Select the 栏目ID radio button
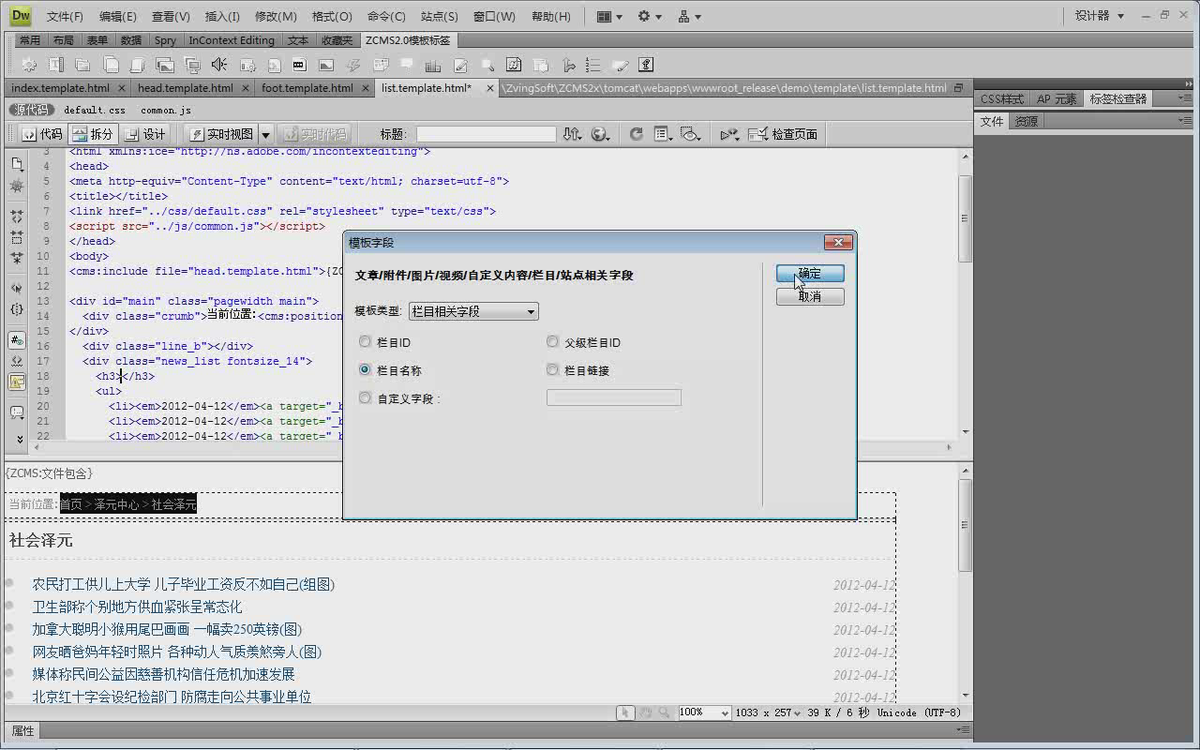This screenshot has width=1200, height=750. 365,341
